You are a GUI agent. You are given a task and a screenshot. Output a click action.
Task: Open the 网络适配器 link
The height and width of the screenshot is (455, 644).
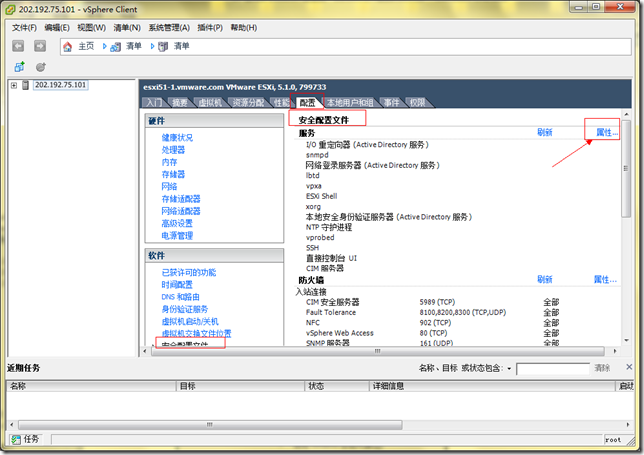tap(181, 211)
